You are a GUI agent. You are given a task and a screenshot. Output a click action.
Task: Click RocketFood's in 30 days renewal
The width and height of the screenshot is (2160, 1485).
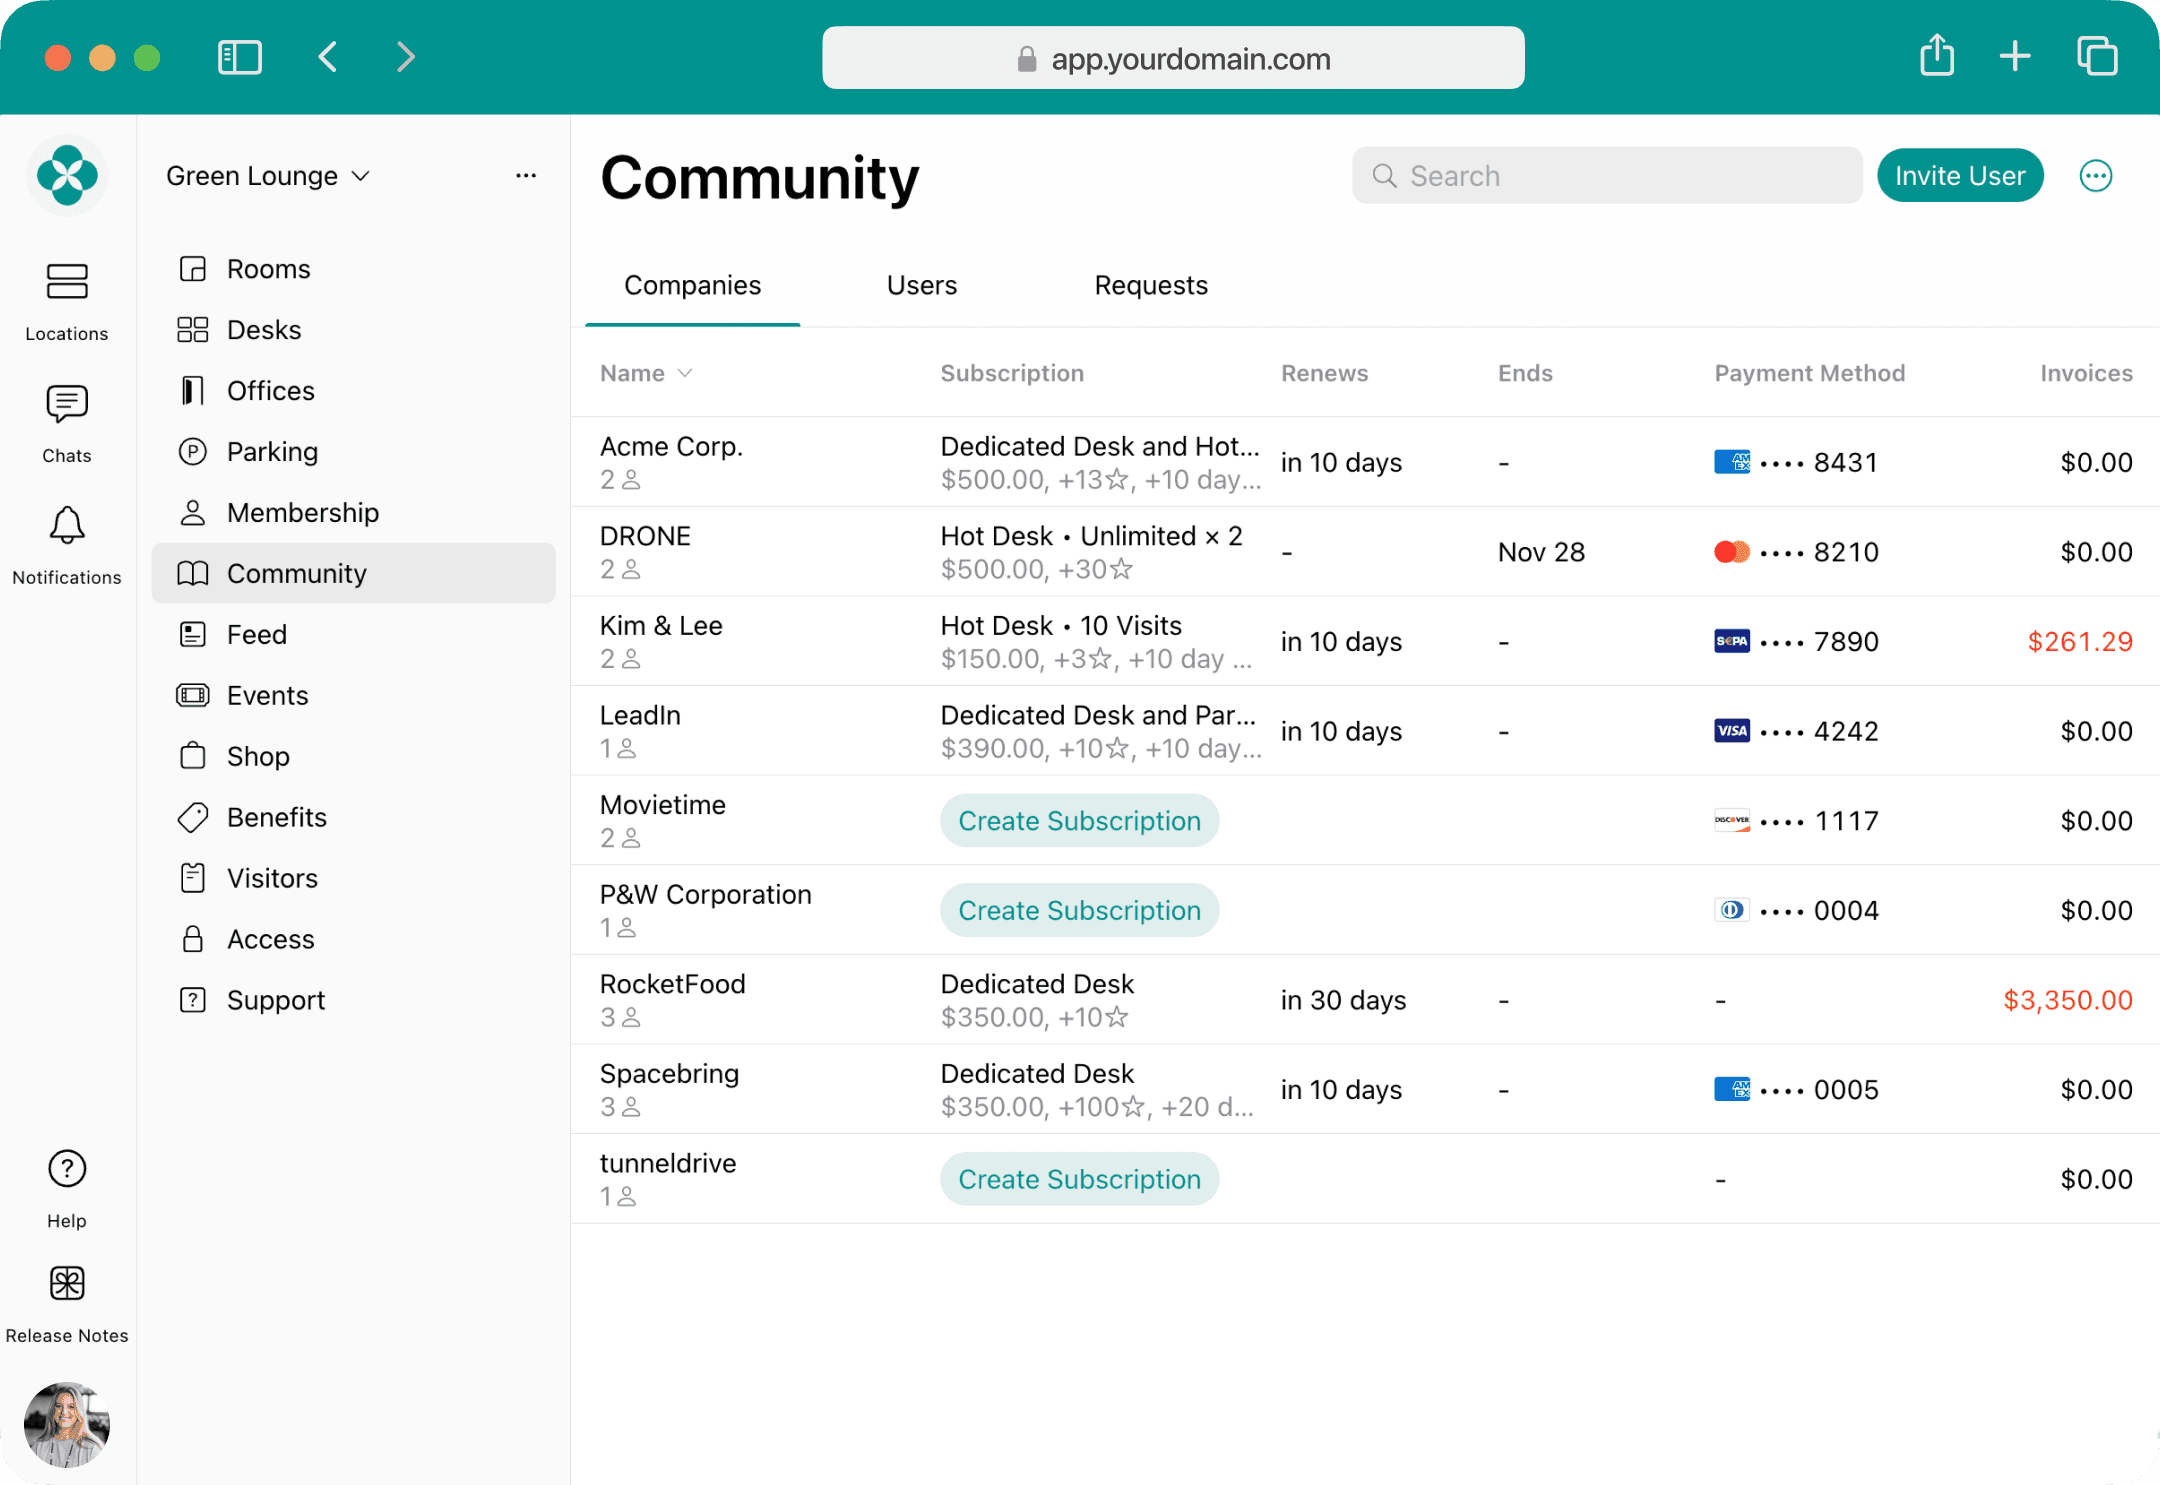click(x=1343, y=1000)
